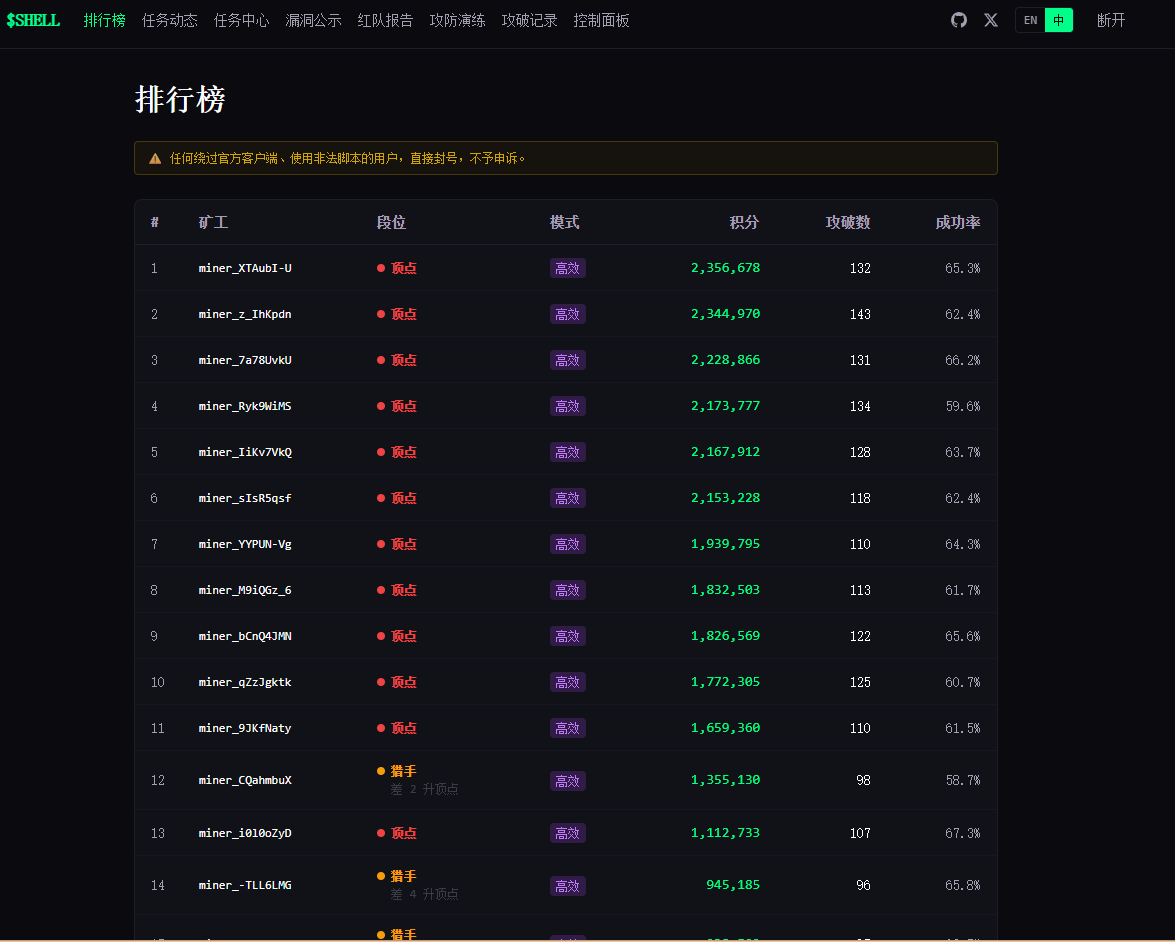Image resolution: width=1175 pixels, height=942 pixels.
Task: Open the 排行榜 nav tab
Action: click(104, 20)
